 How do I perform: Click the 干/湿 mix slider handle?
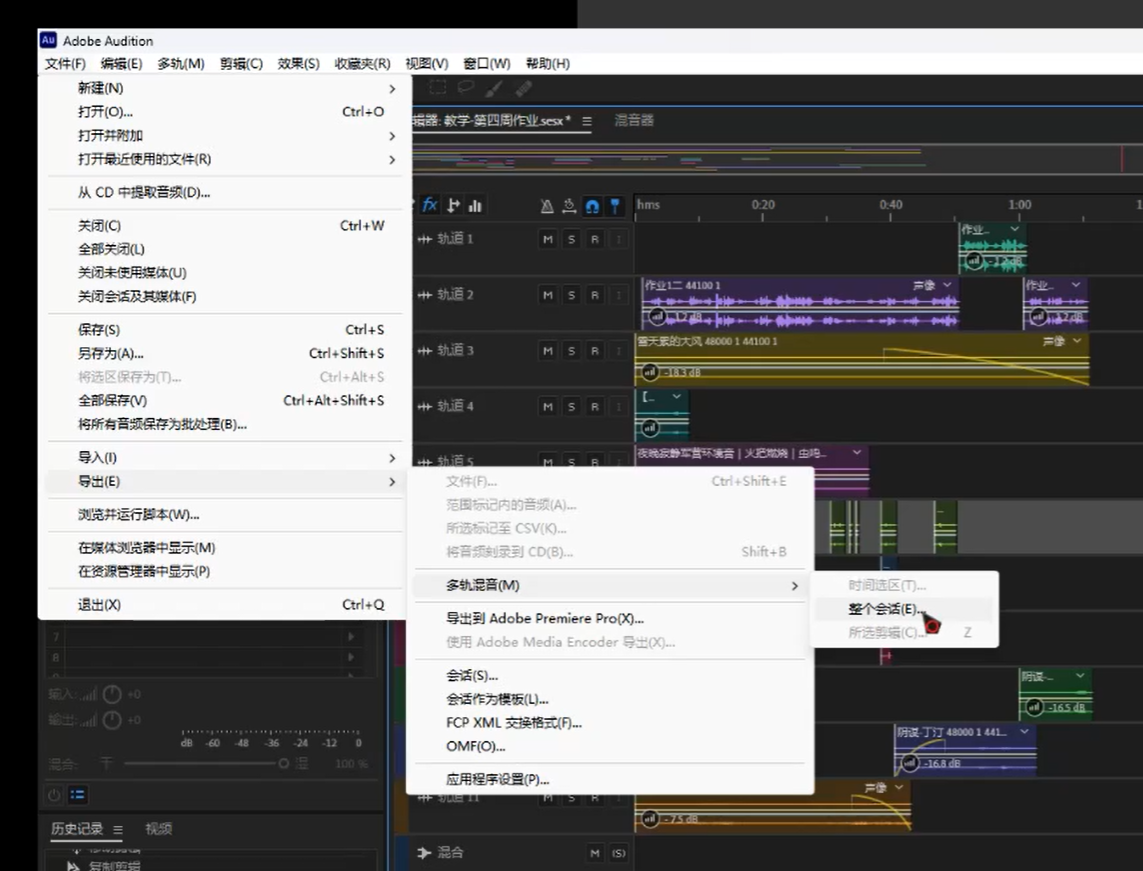(x=284, y=764)
